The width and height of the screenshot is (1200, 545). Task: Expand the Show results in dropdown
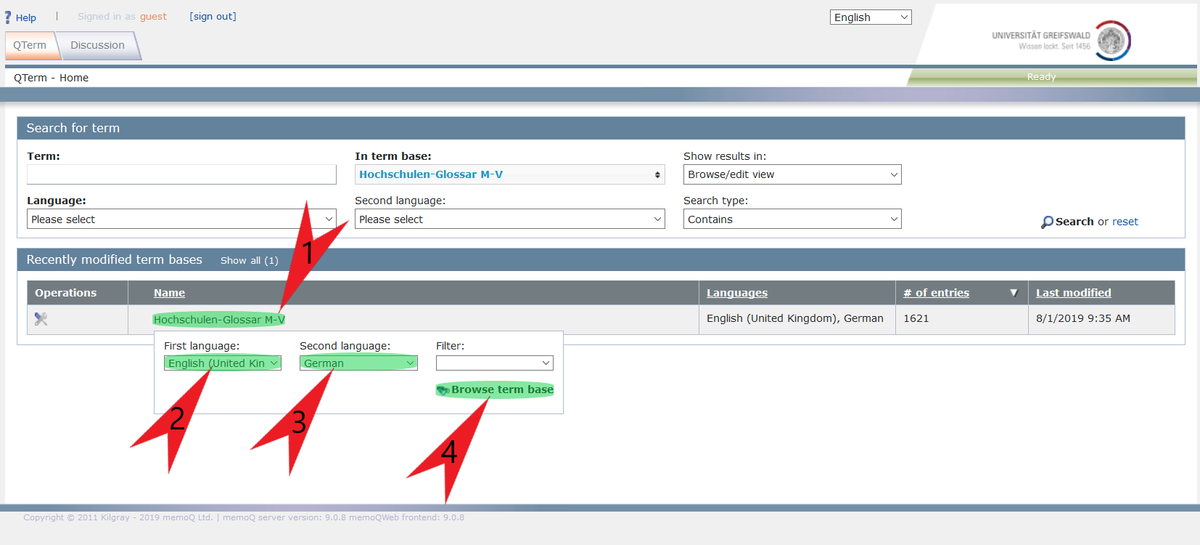[x=792, y=174]
